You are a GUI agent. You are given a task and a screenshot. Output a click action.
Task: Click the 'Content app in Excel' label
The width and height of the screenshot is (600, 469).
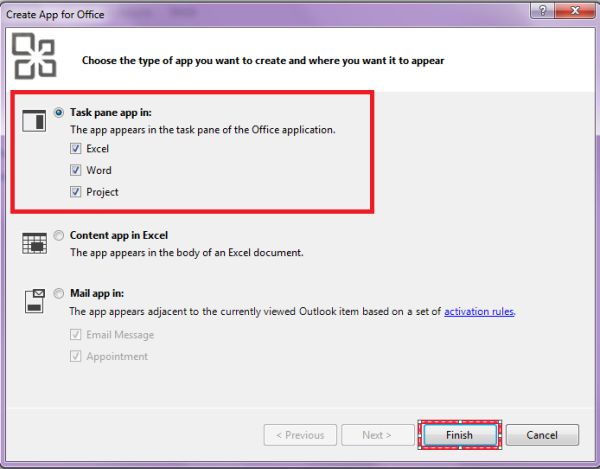pos(119,235)
